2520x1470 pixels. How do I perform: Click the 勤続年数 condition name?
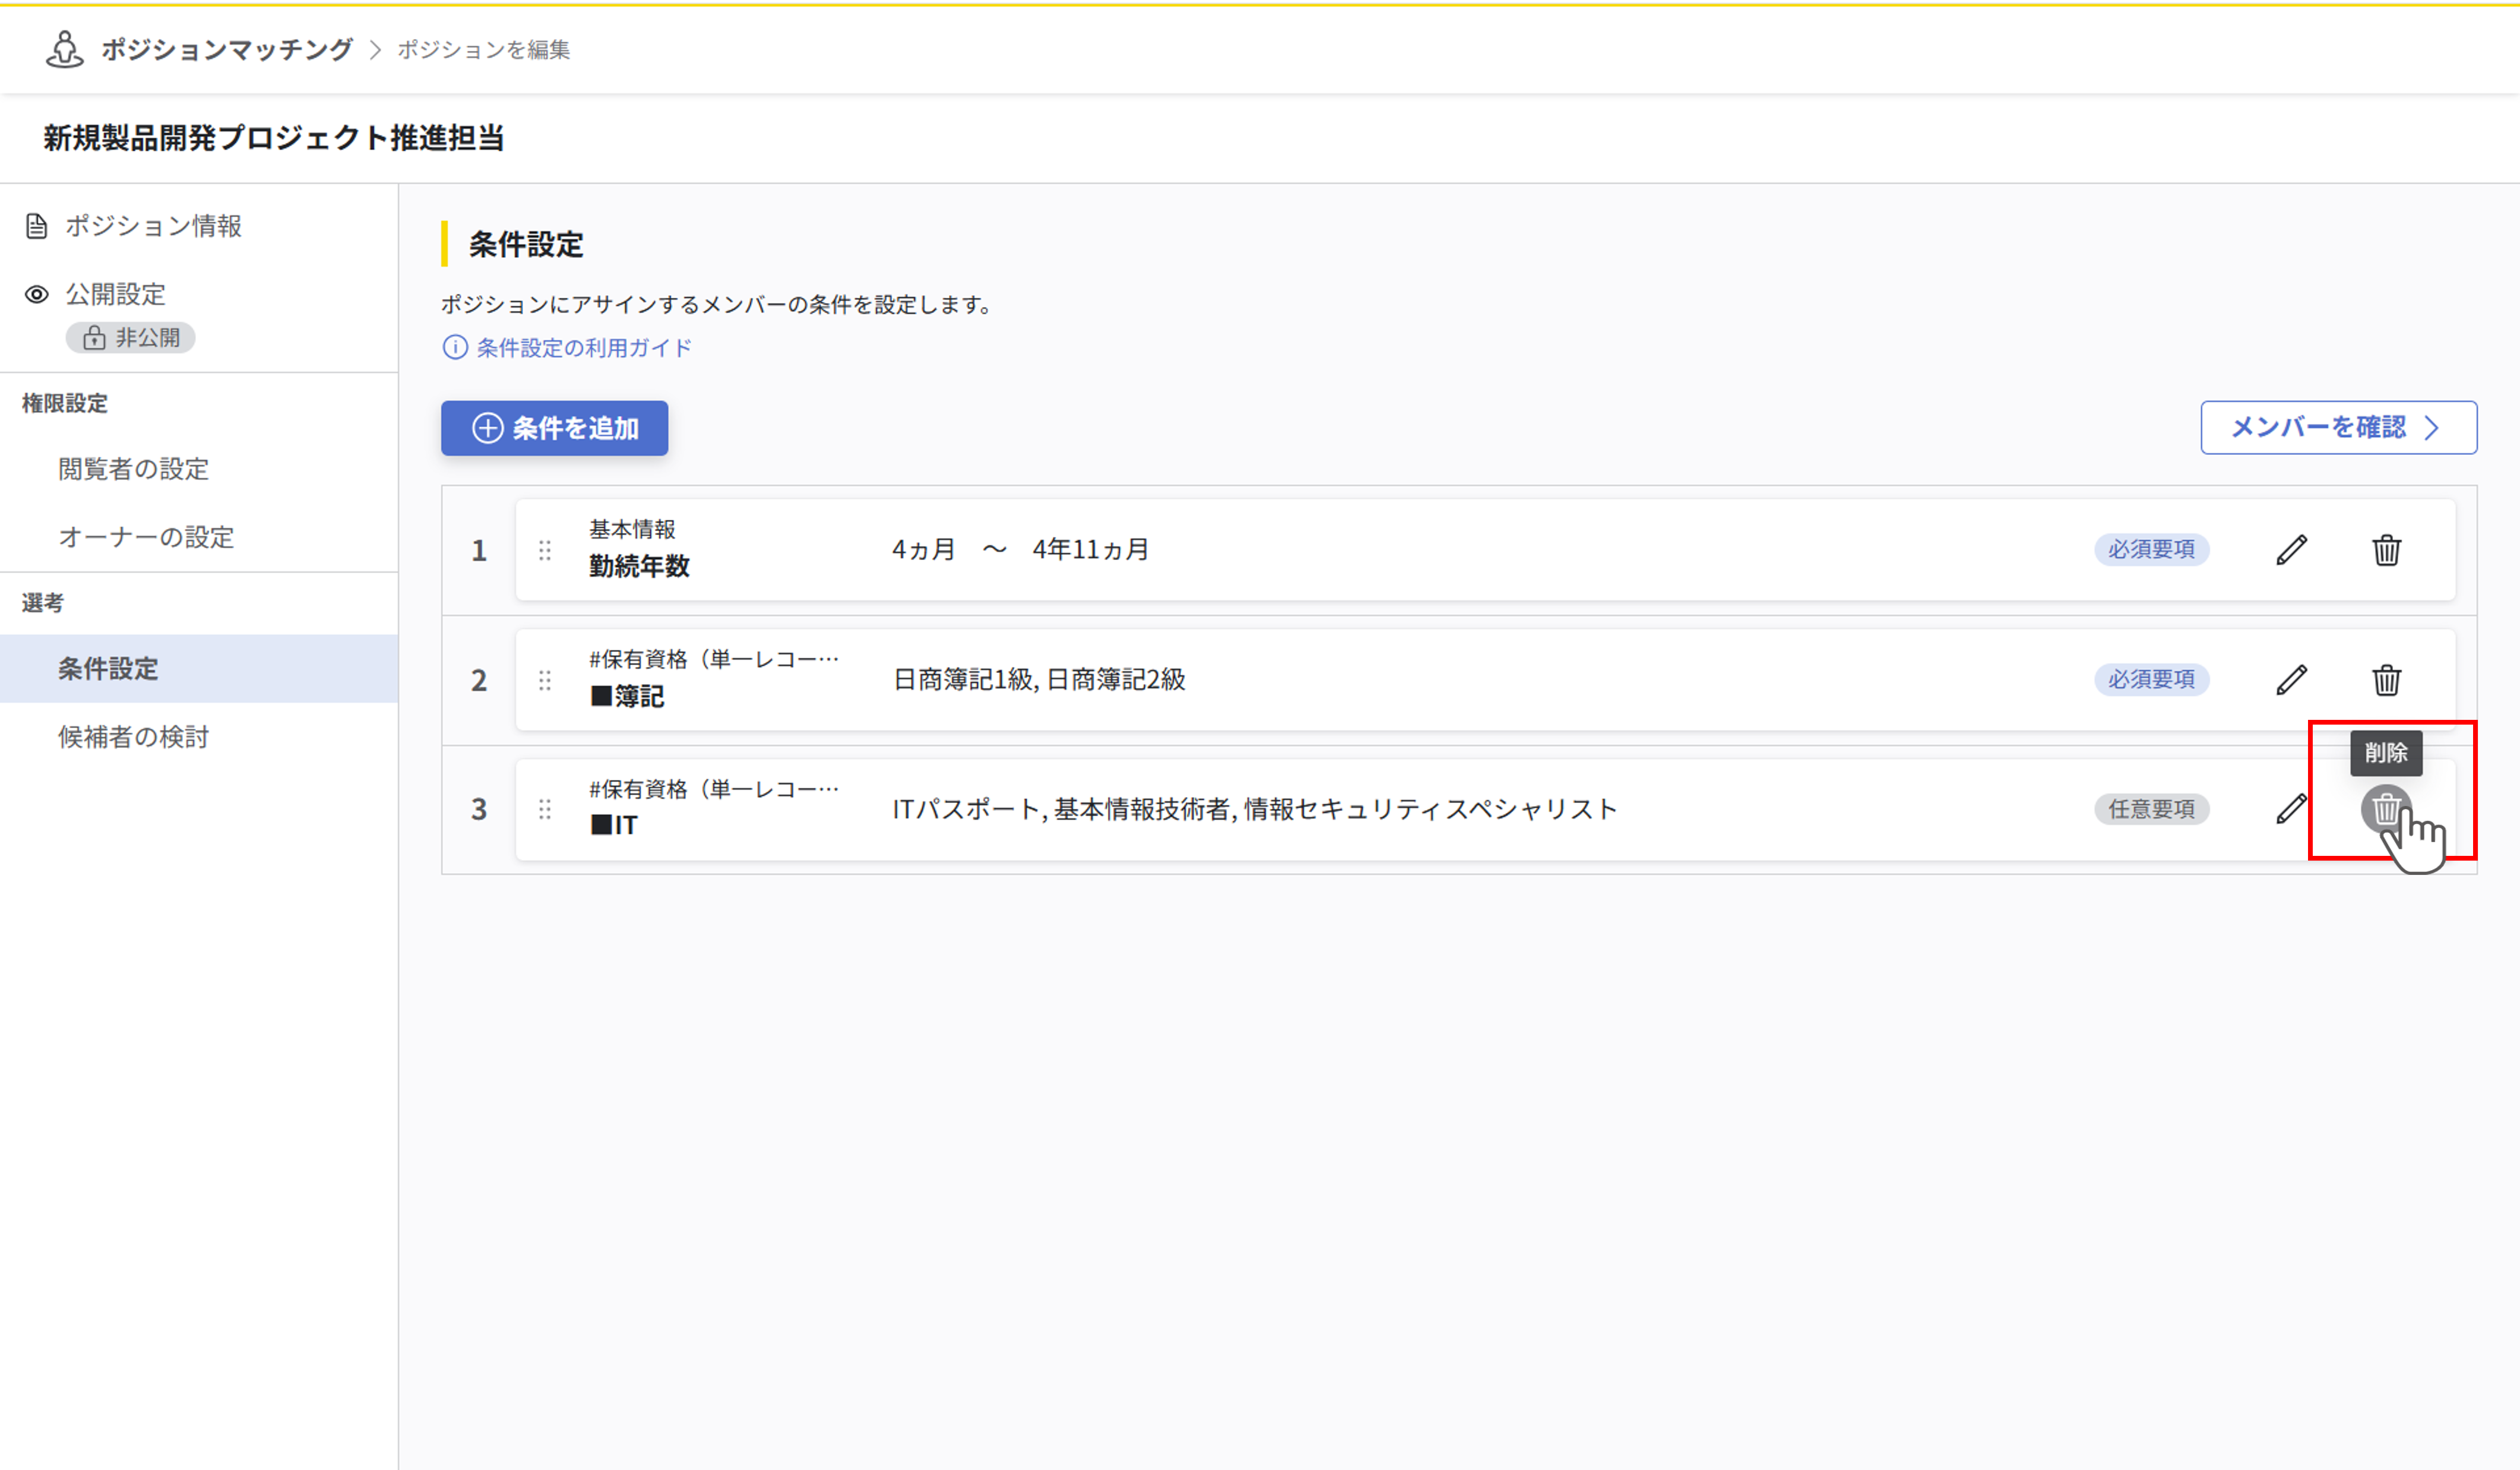coord(639,566)
